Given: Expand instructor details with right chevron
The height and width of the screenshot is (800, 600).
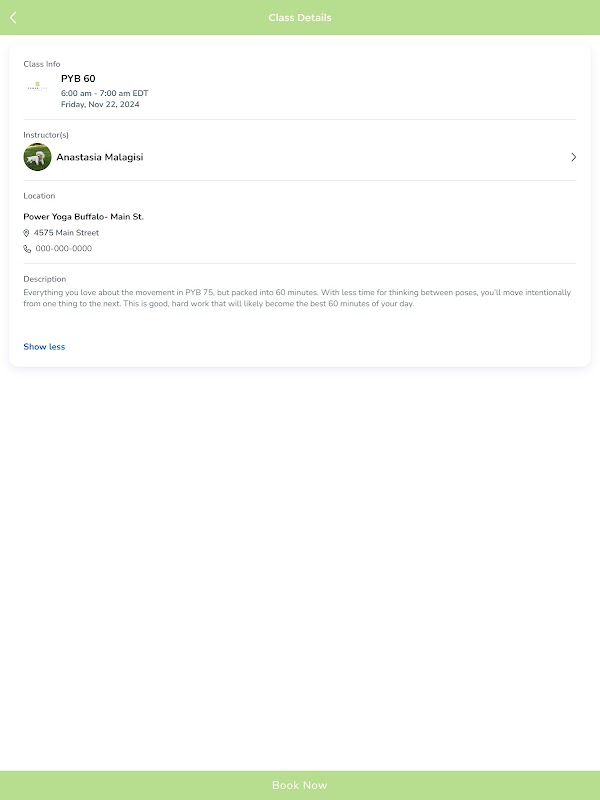Looking at the screenshot, I should pos(573,157).
